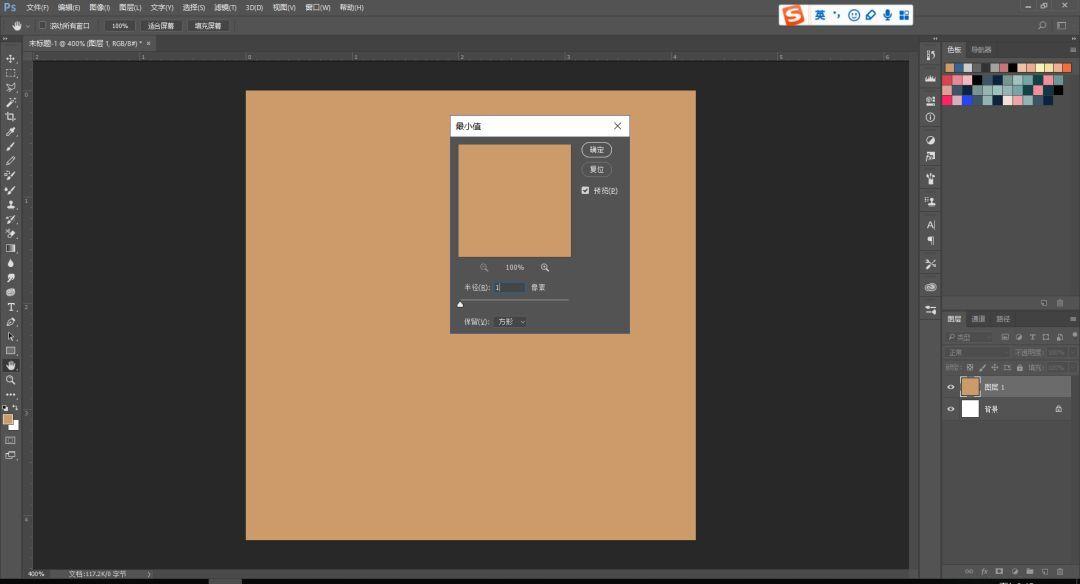Image resolution: width=1080 pixels, height=584 pixels.
Task: Click the 填充屏幕 button
Action: pyautogui.click(x=208, y=25)
